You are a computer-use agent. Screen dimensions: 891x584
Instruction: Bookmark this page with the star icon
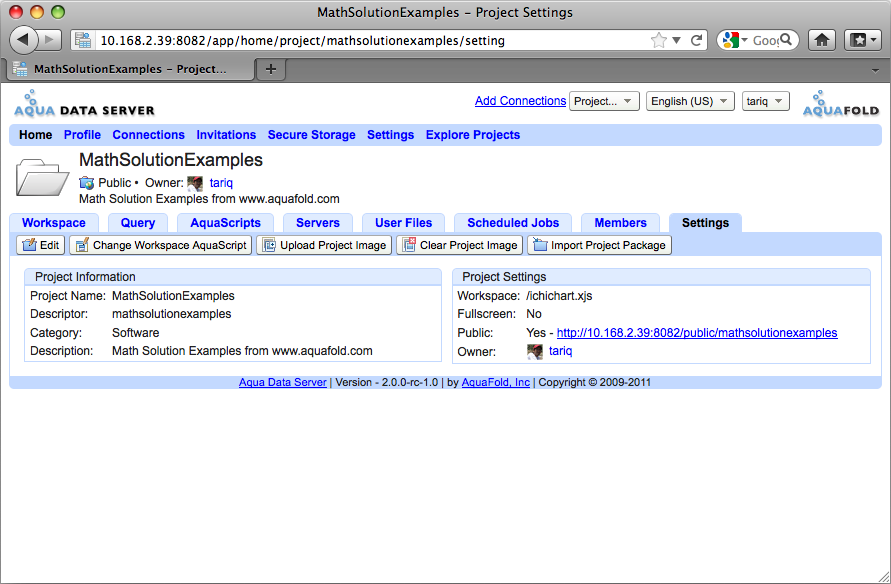[659, 40]
